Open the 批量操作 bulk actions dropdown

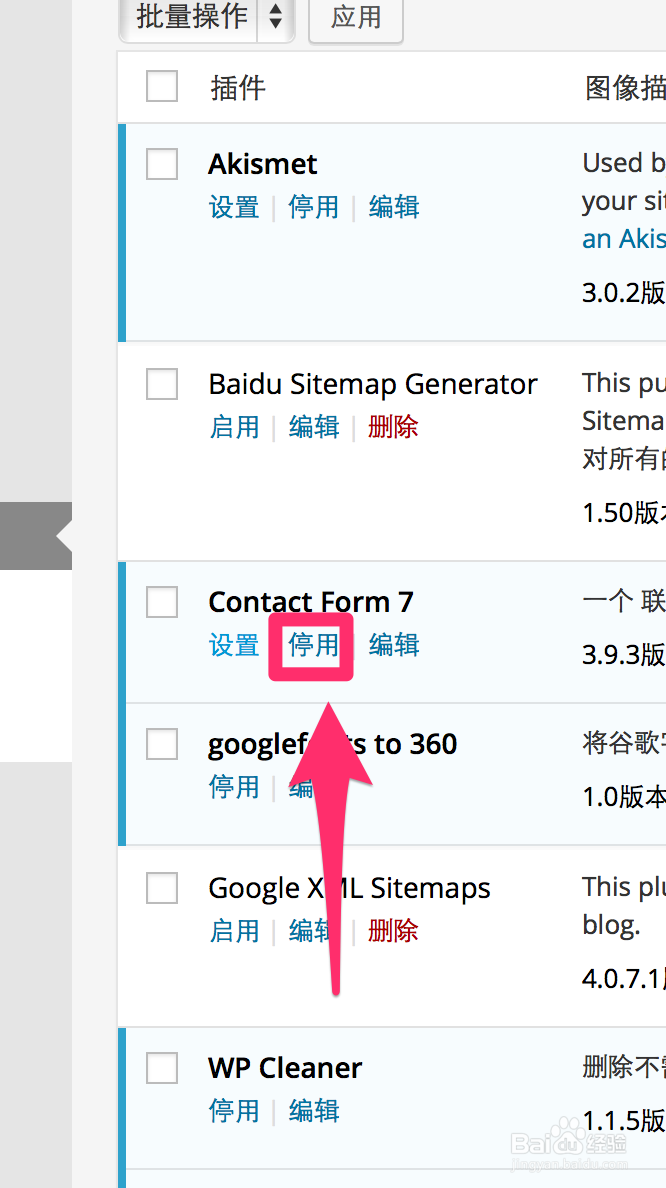click(x=206, y=19)
